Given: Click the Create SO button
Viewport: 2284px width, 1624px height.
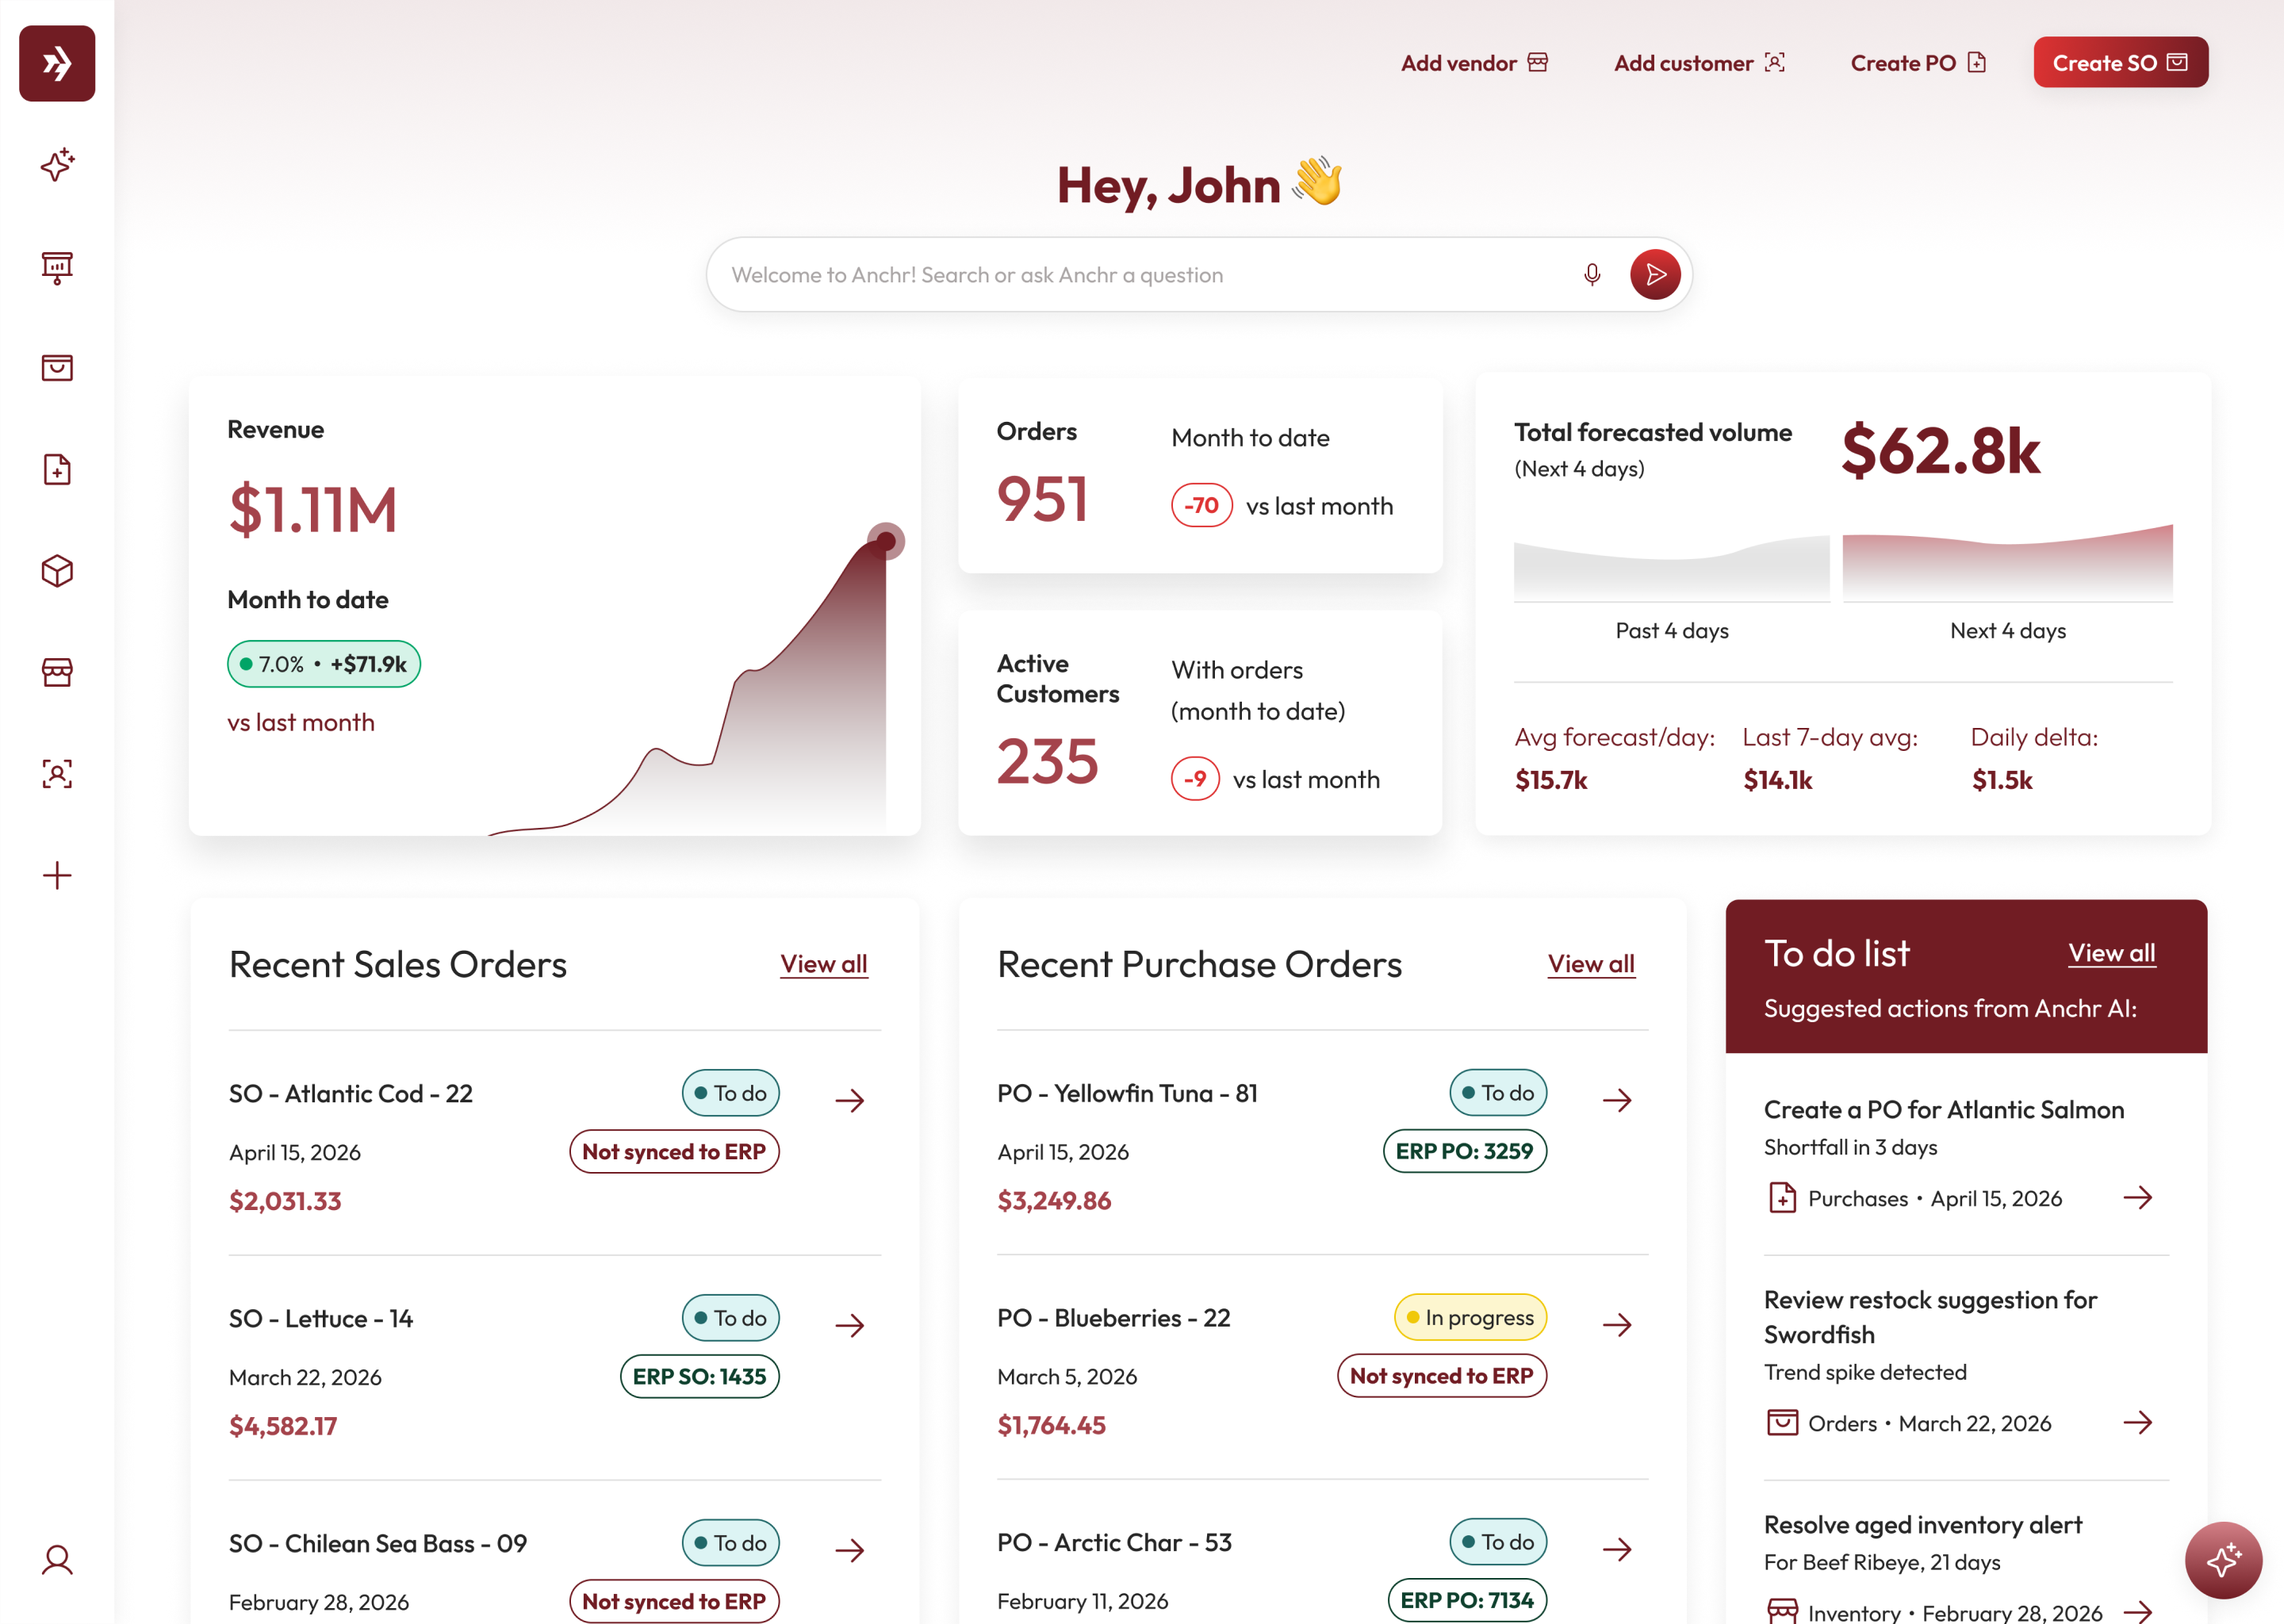Looking at the screenshot, I should 2120,63.
